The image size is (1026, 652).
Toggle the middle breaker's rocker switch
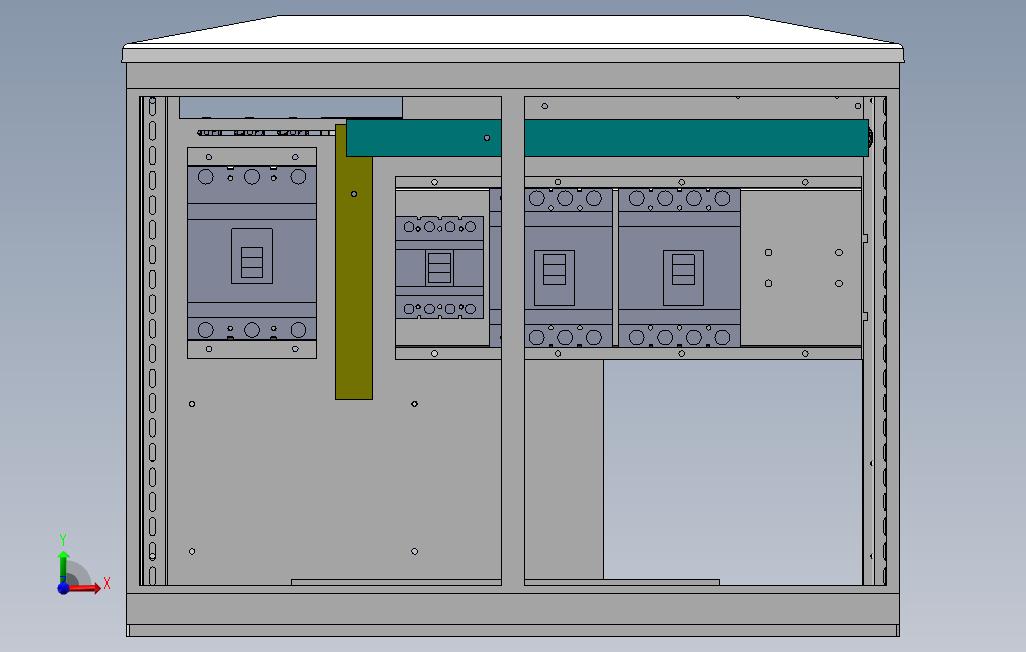point(438,268)
